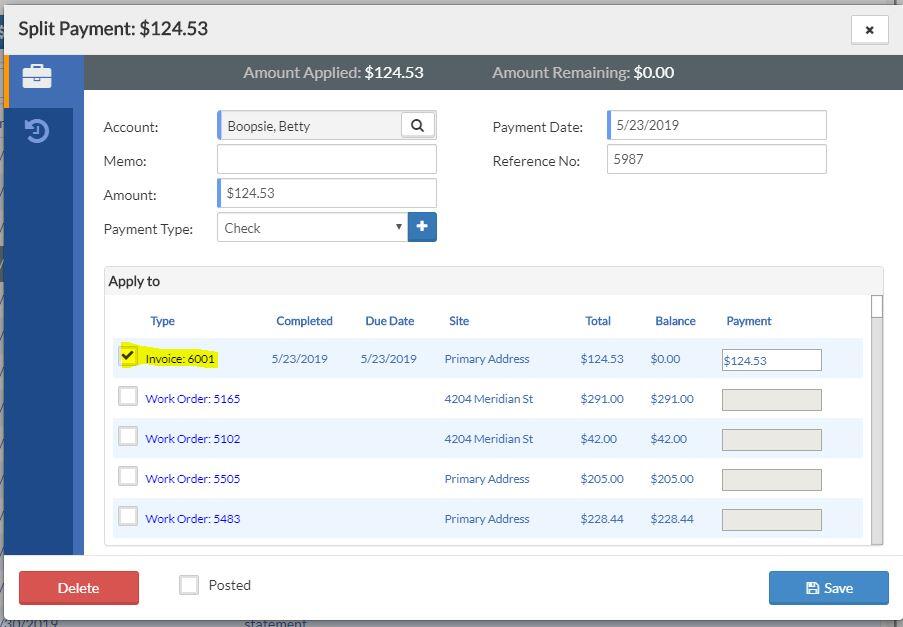
Task: Open the history clock tab in sidebar
Action: coord(37,131)
